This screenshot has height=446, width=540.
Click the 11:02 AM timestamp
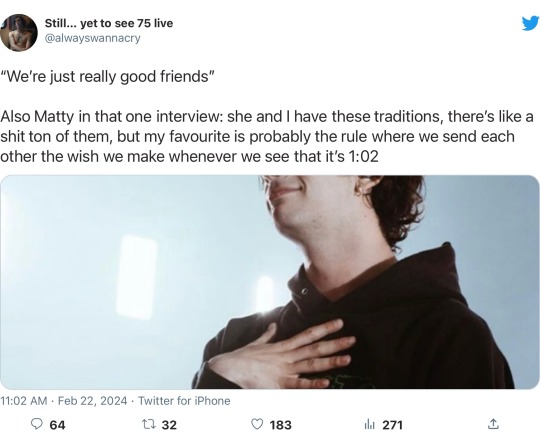pos(24,401)
